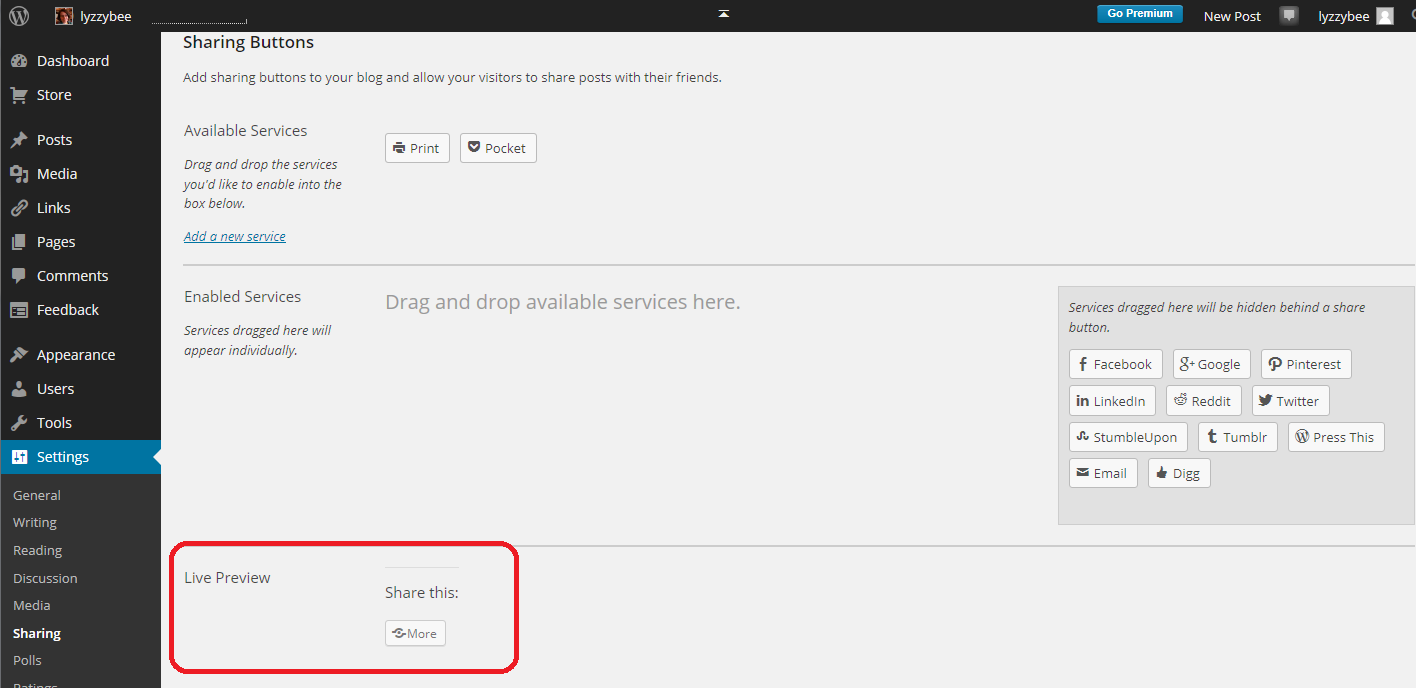Click the WordPress logo icon

(x=19, y=16)
